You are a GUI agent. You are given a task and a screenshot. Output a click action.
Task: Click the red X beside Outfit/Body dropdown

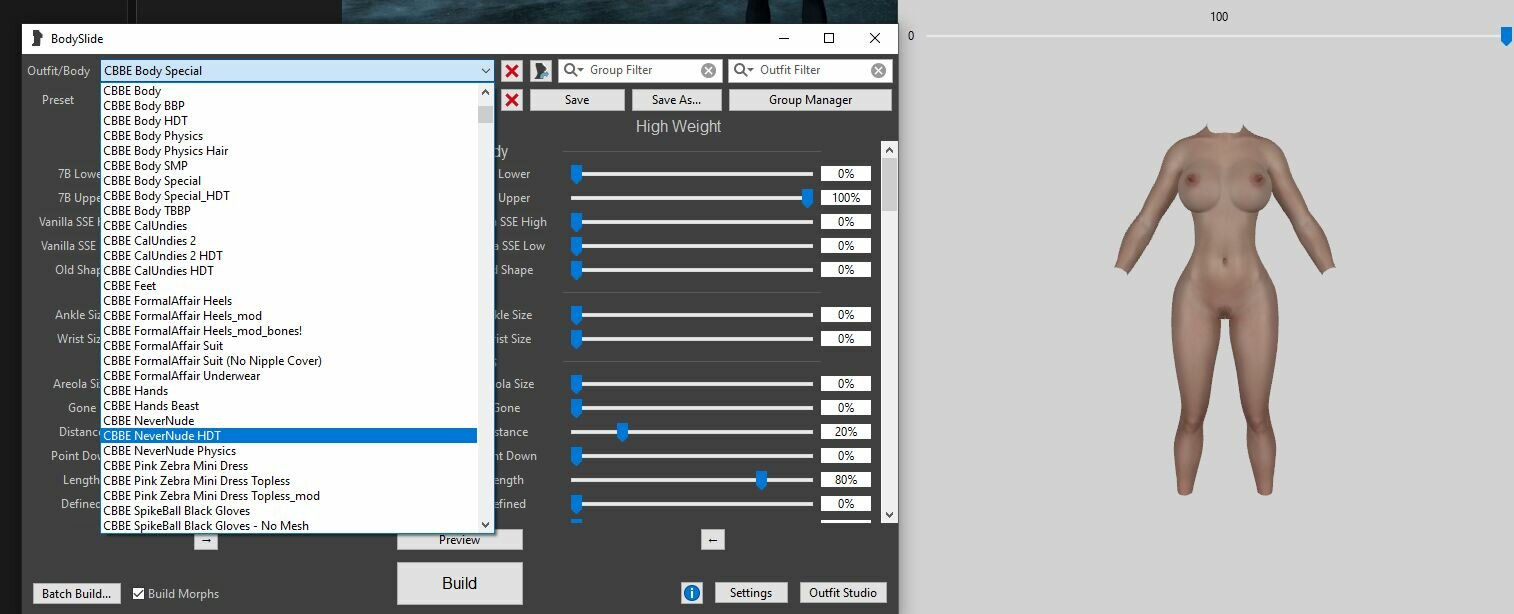point(512,70)
